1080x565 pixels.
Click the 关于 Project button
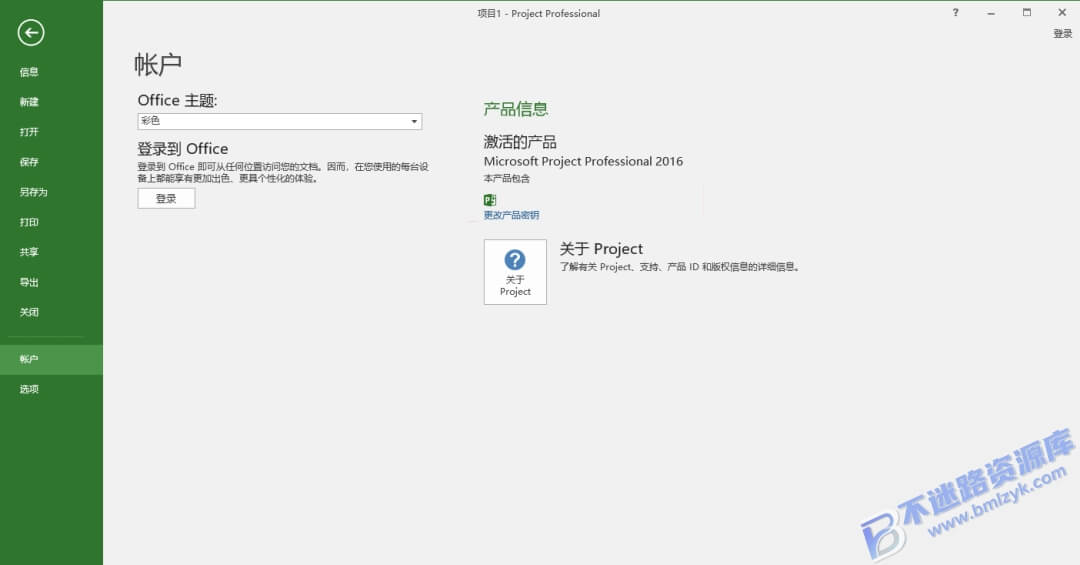(x=515, y=271)
